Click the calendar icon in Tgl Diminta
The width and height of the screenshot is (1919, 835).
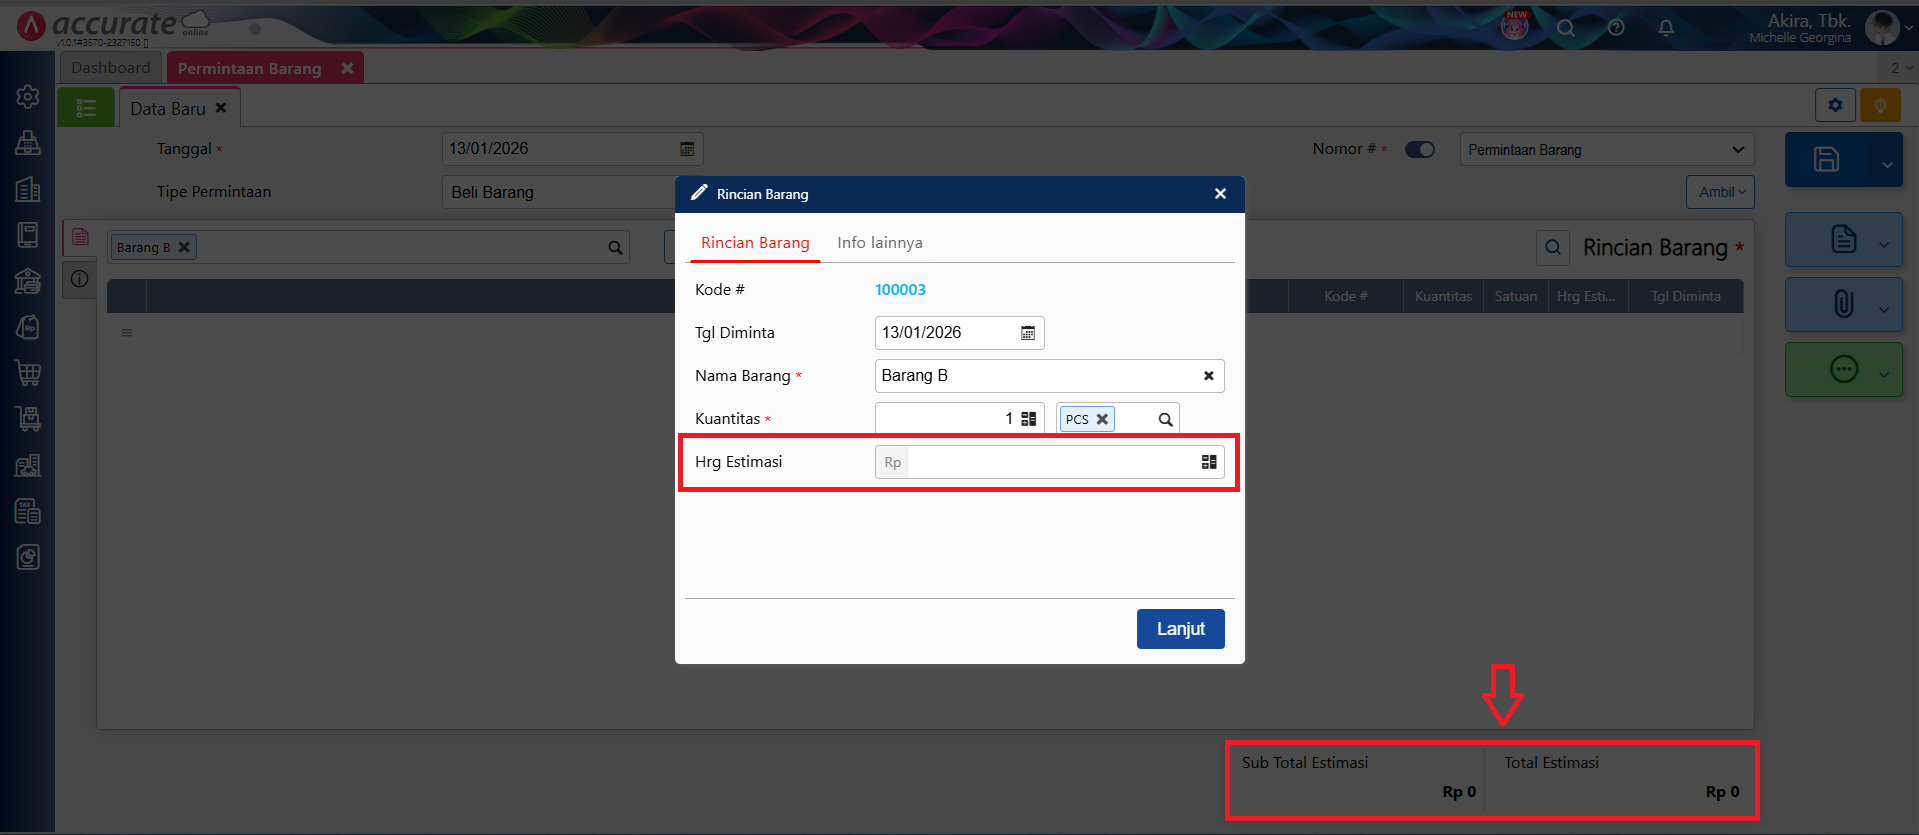pyautogui.click(x=1027, y=333)
